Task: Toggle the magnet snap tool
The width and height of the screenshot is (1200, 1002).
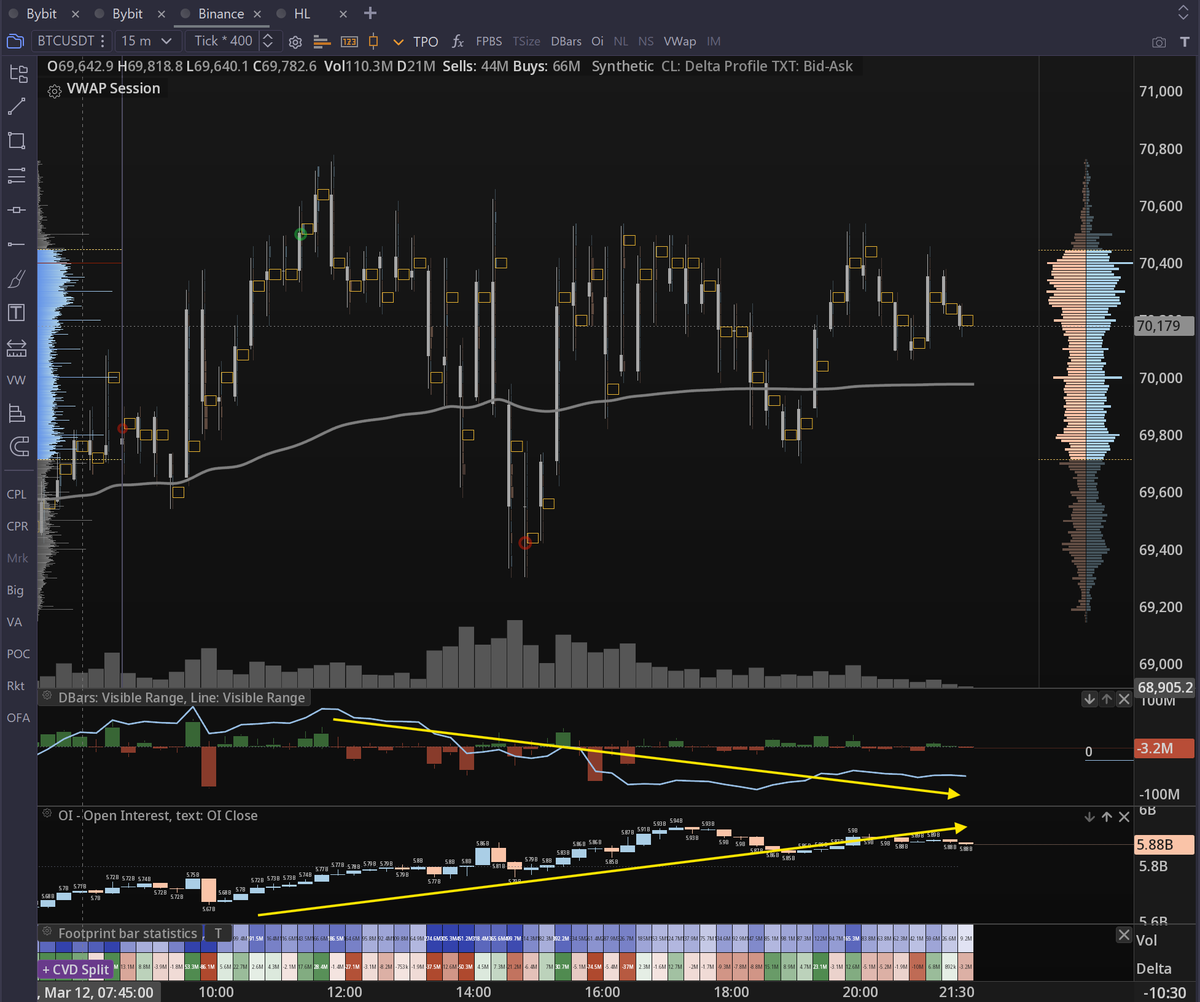Action: click(x=17, y=447)
